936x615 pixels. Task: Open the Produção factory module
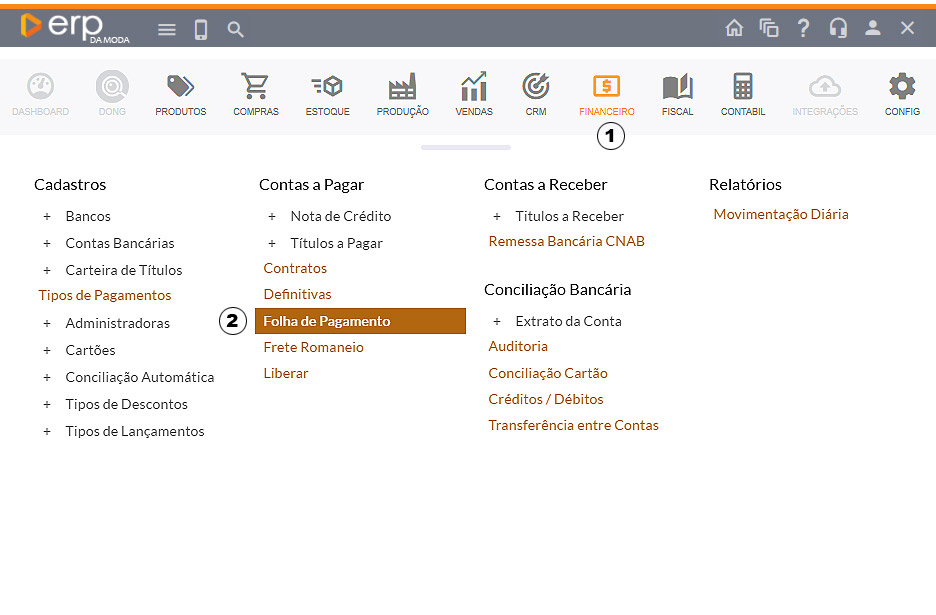(x=402, y=94)
